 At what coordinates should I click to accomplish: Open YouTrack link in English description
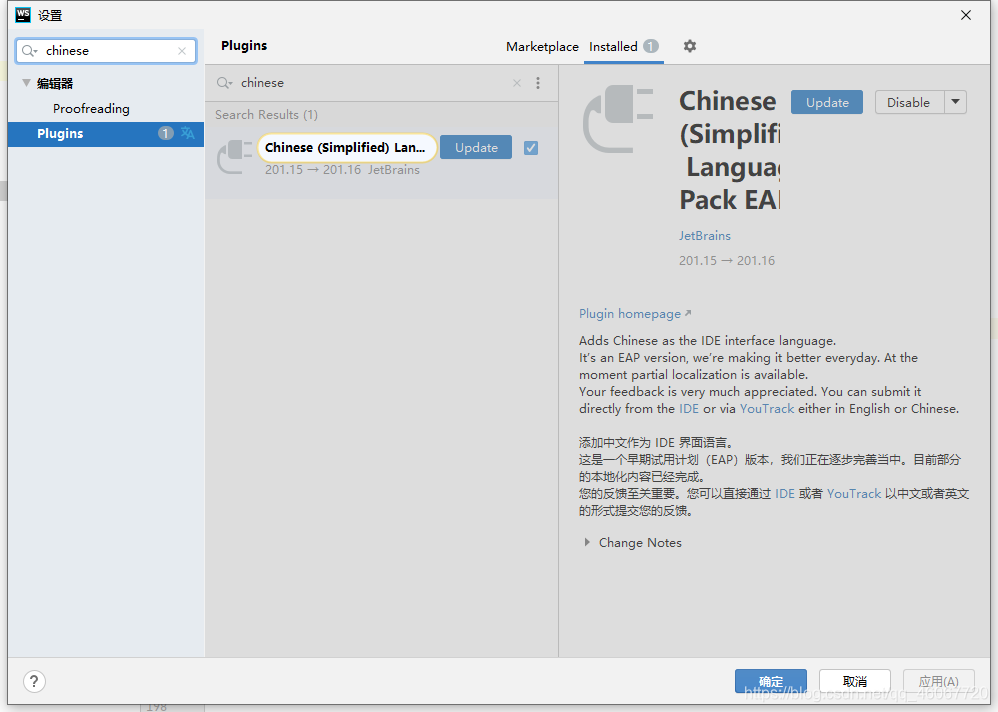[x=766, y=408]
